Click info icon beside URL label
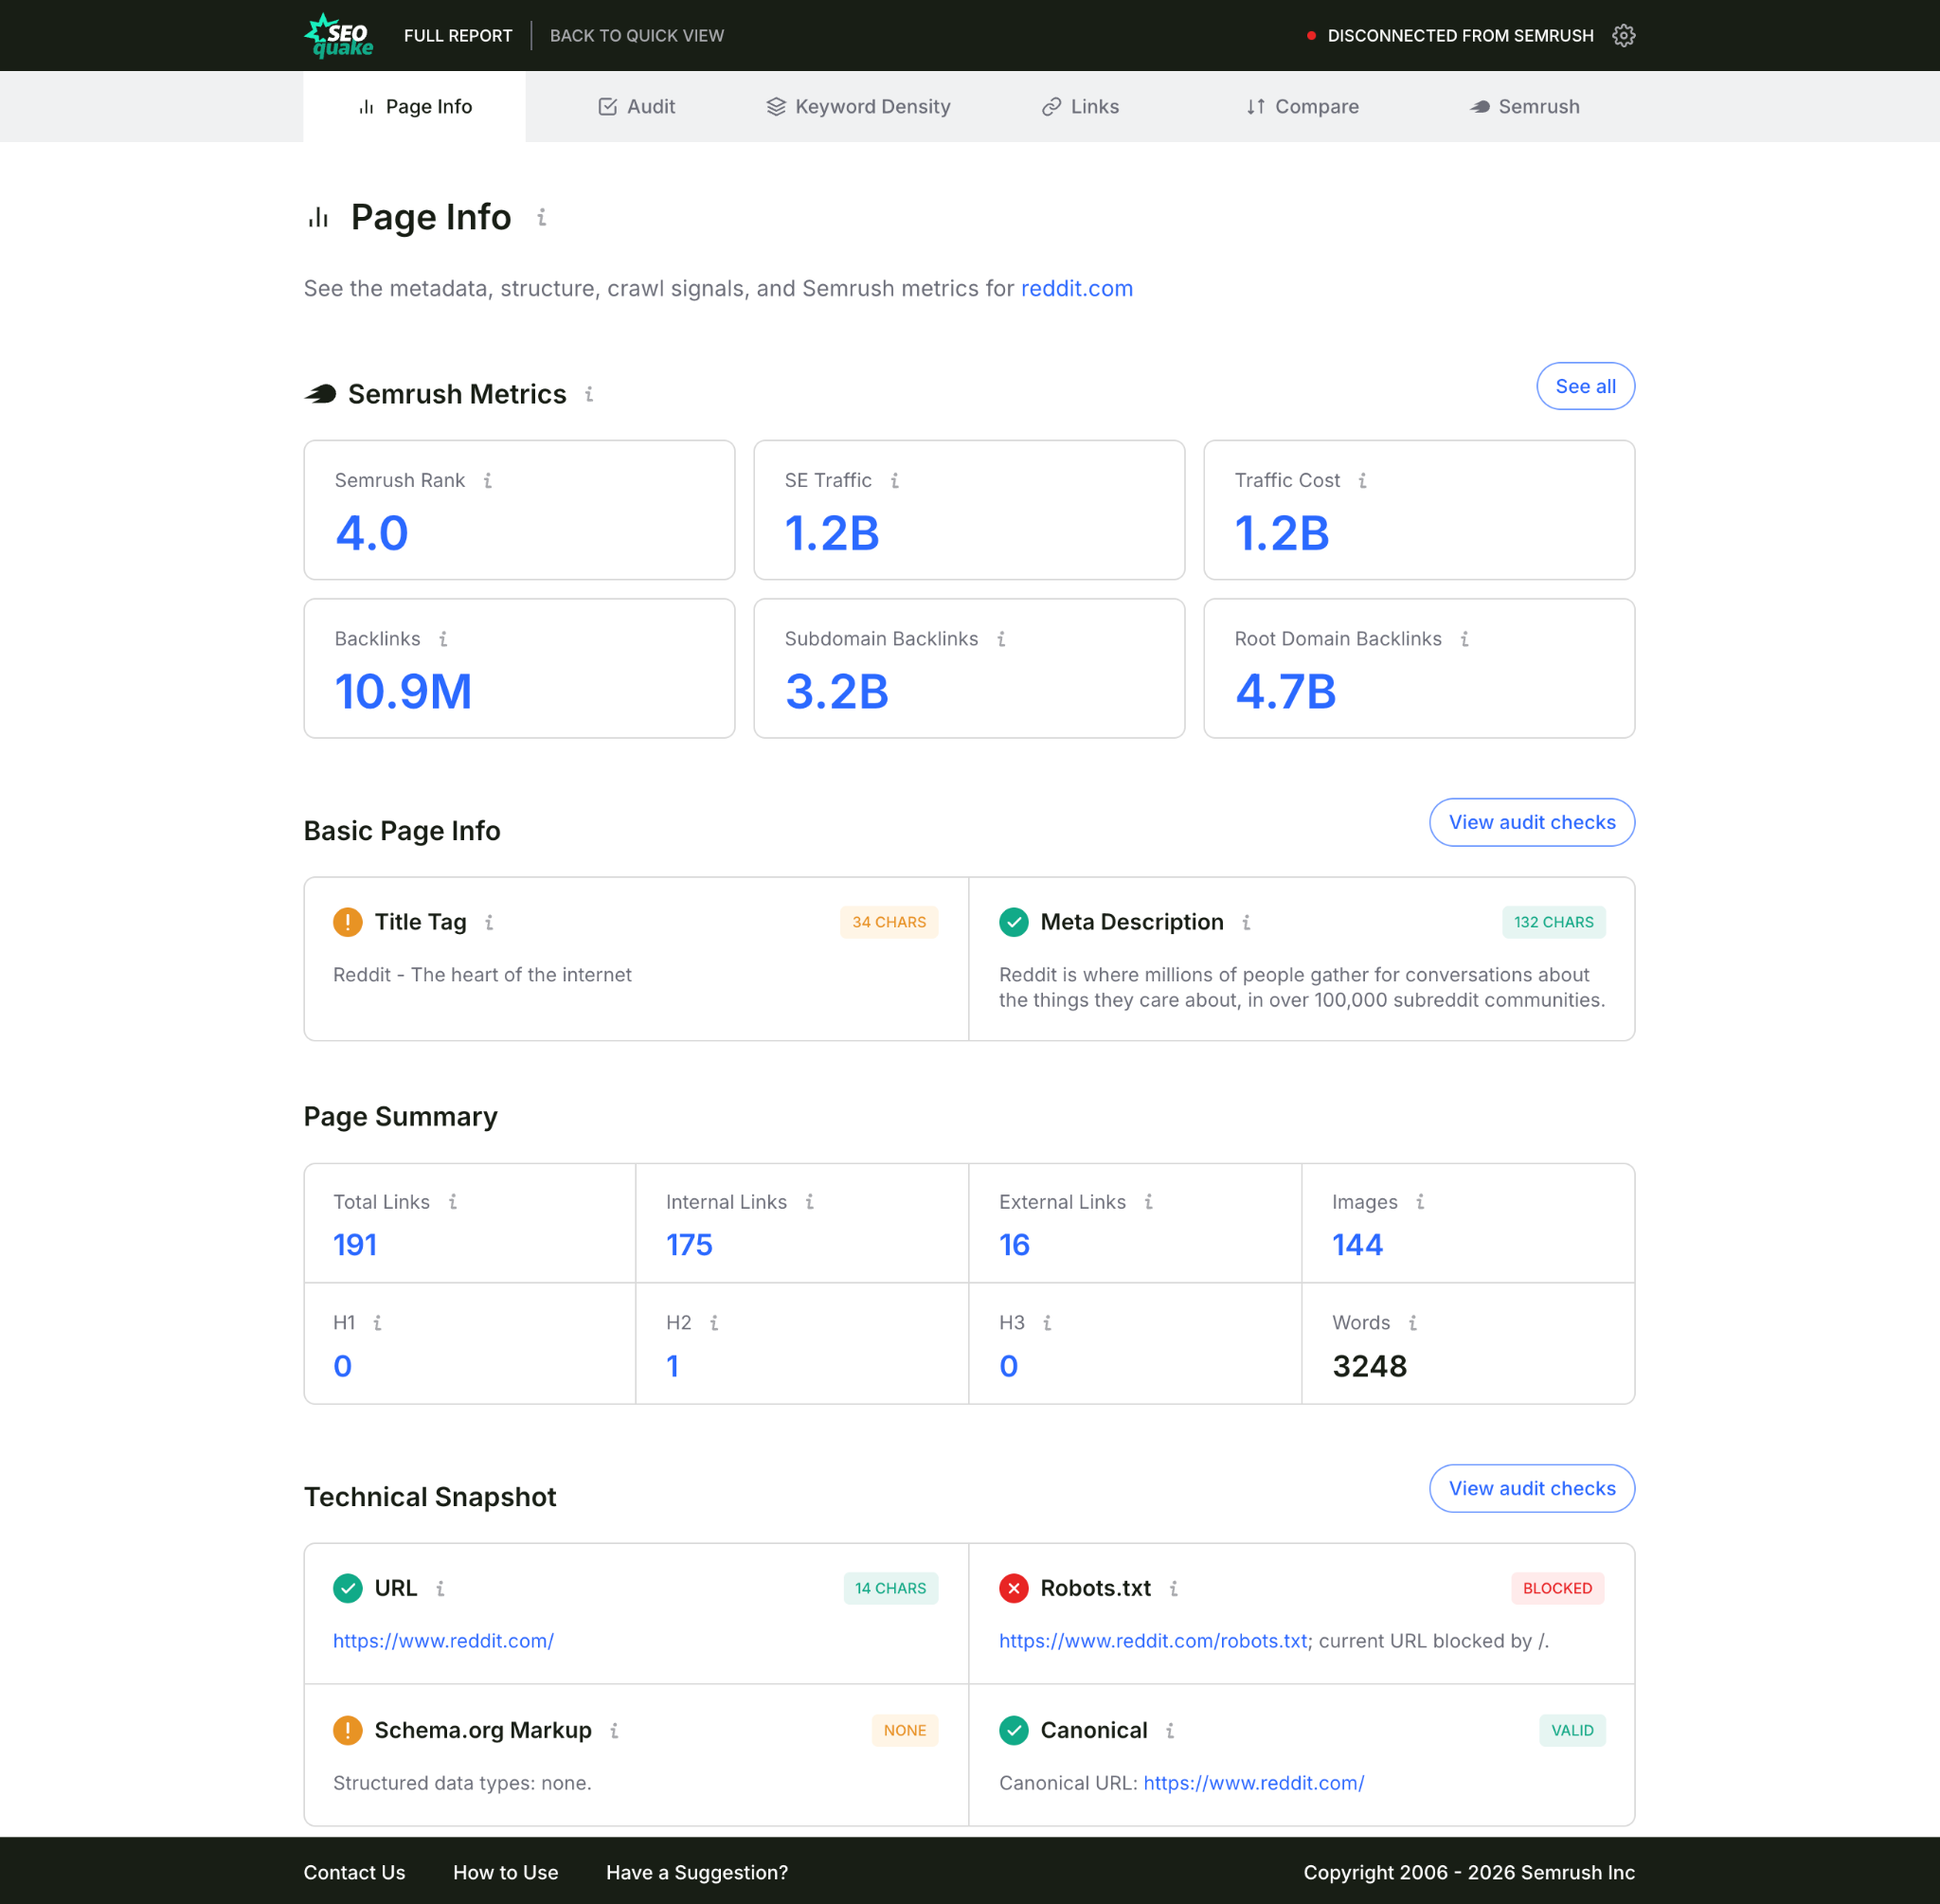This screenshot has height=1904, width=1940. (x=440, y=1588)
